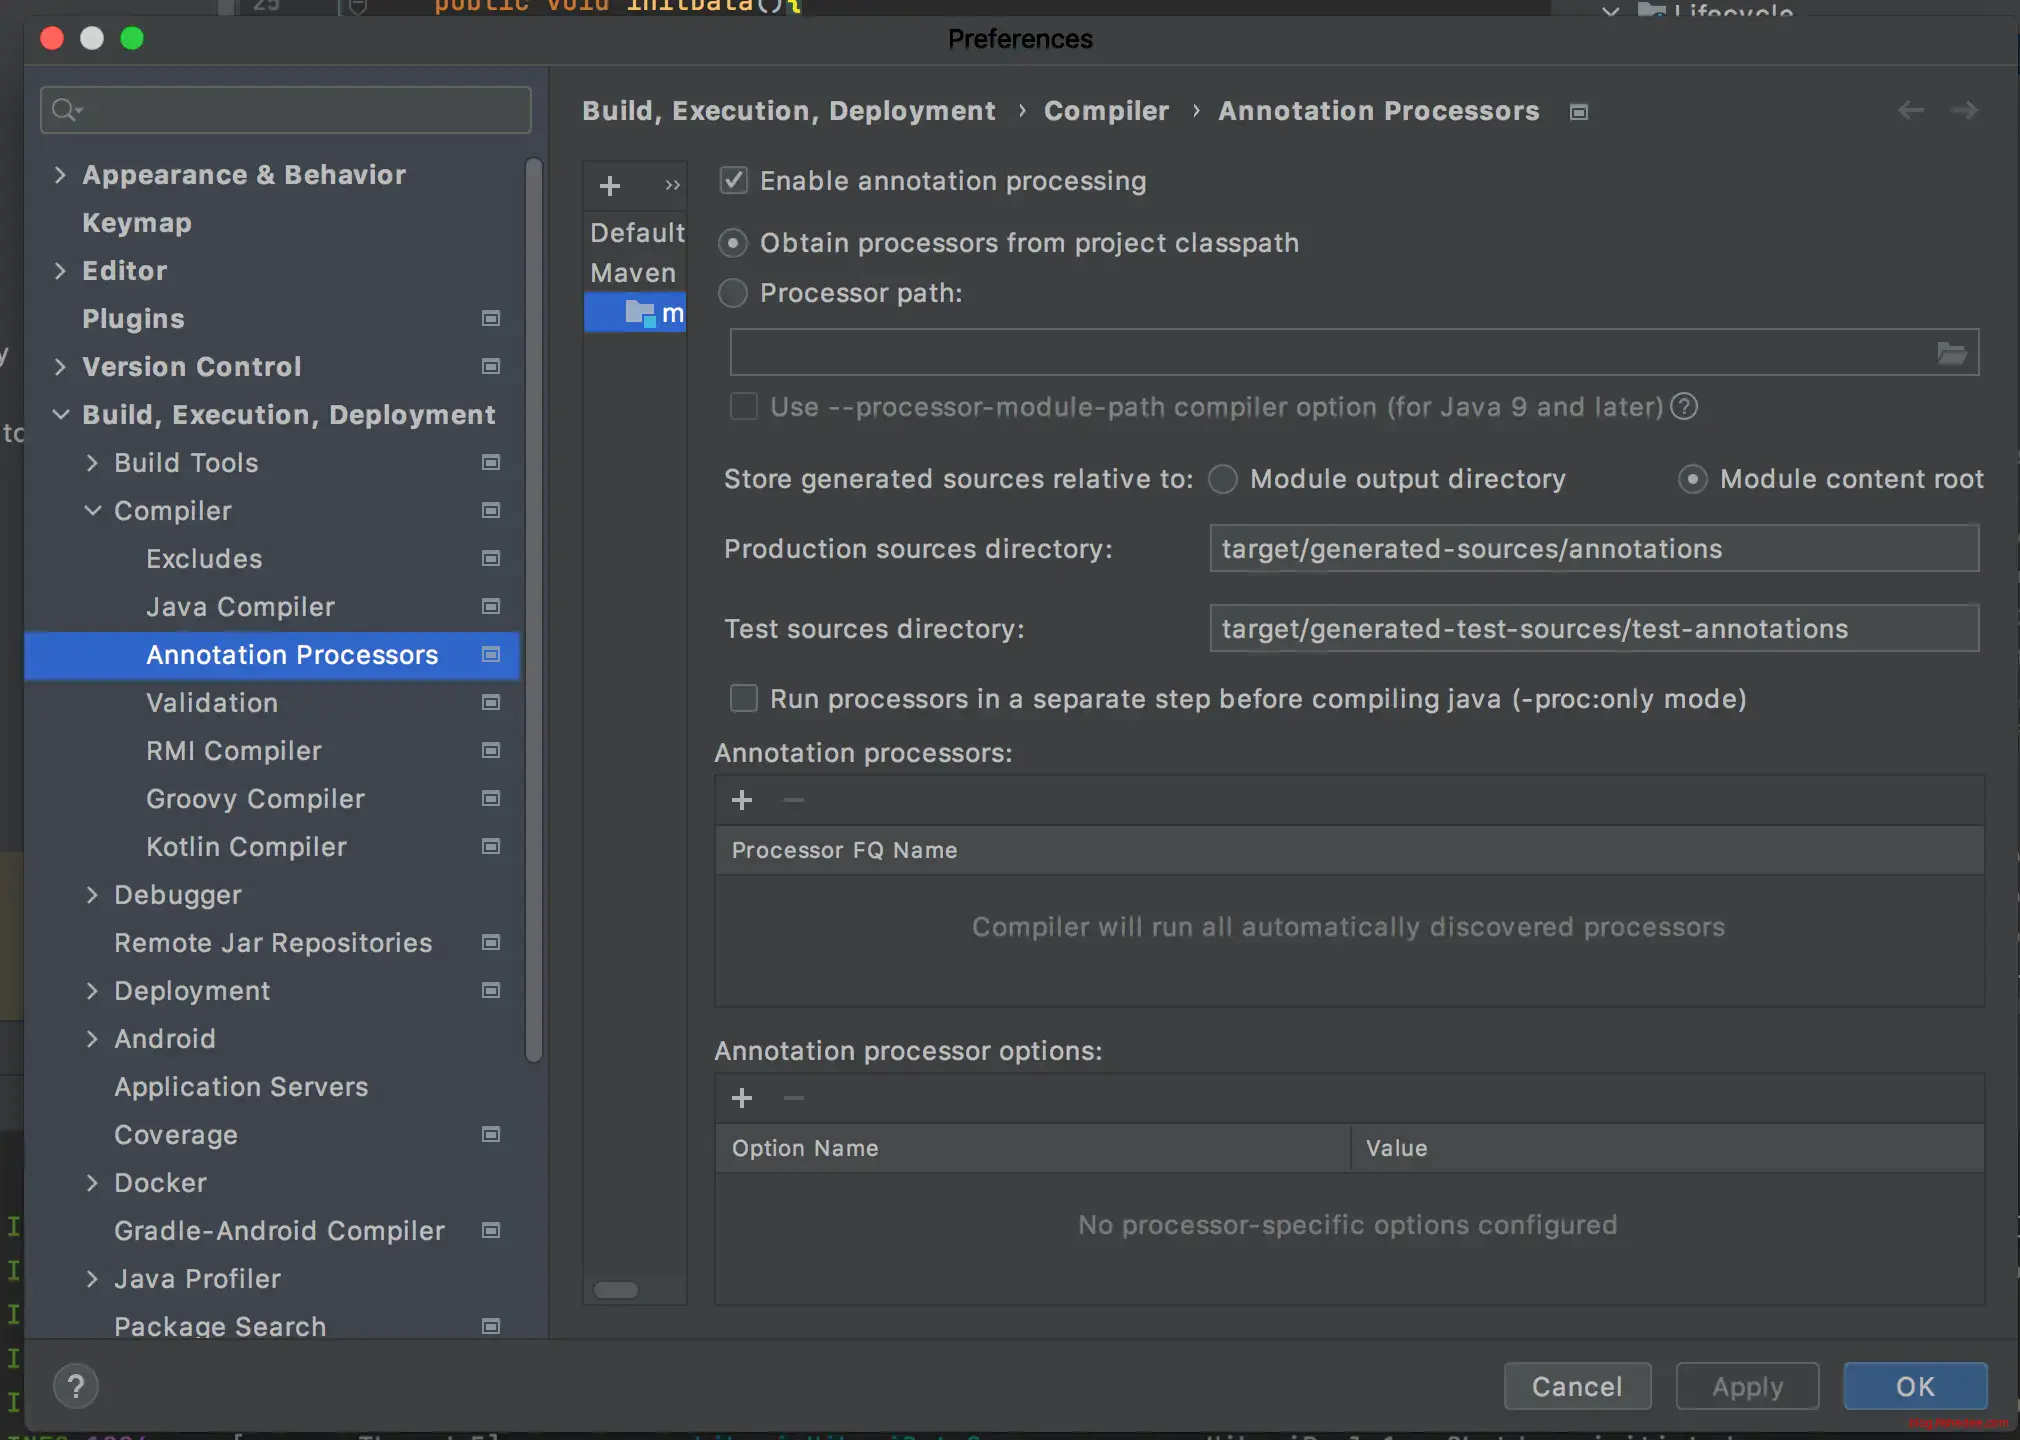Image resolution: width=2020 pixels, height=1440 pixels.
Task: Click the add profile plus icon
Action: click(x=609, y=186)
